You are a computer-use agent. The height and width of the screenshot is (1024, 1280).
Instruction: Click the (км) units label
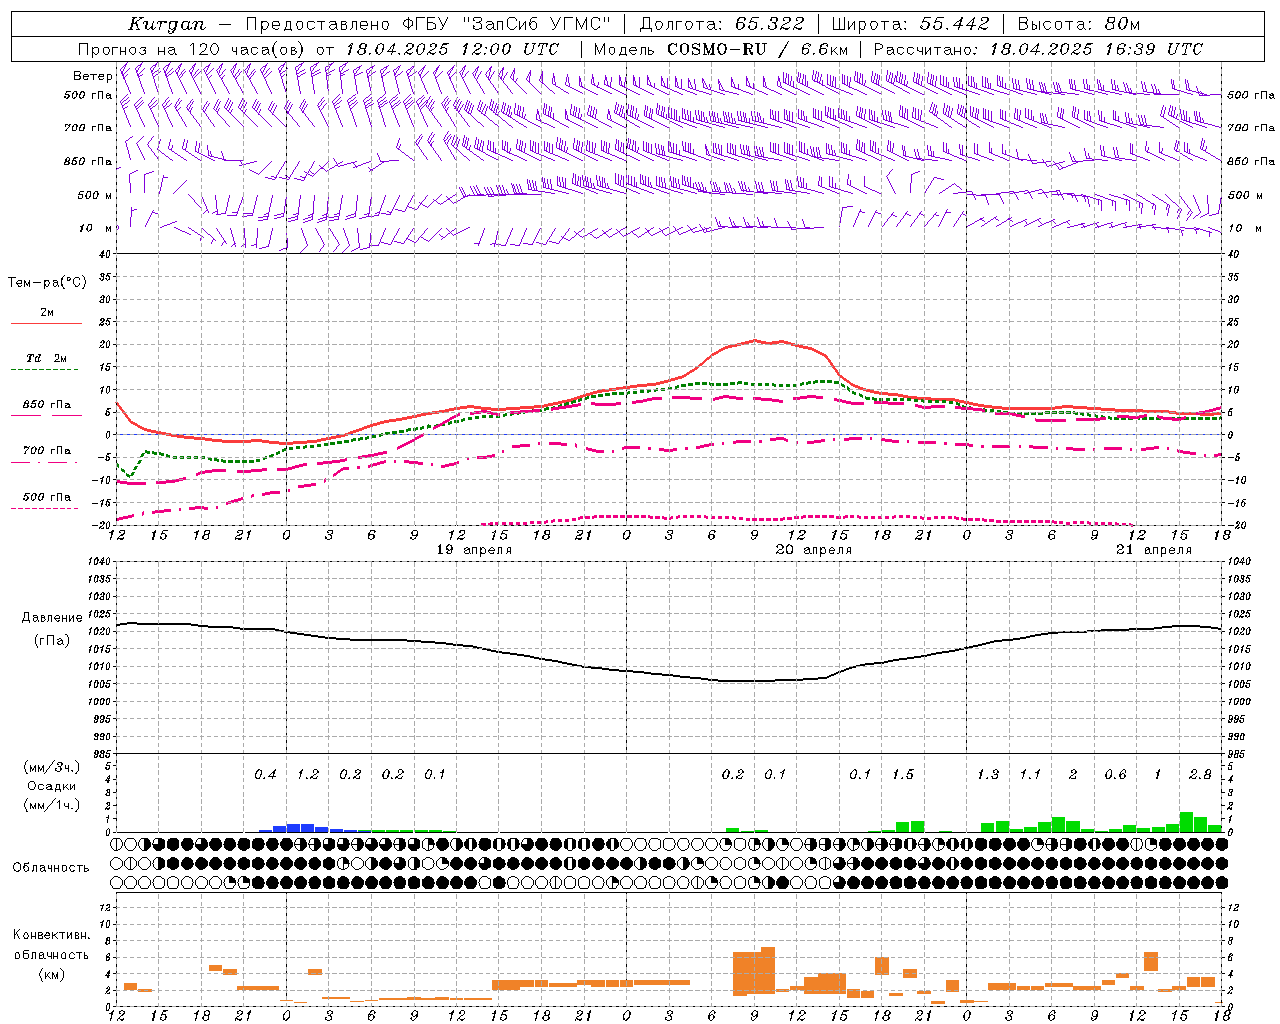(x=51, y=974)
